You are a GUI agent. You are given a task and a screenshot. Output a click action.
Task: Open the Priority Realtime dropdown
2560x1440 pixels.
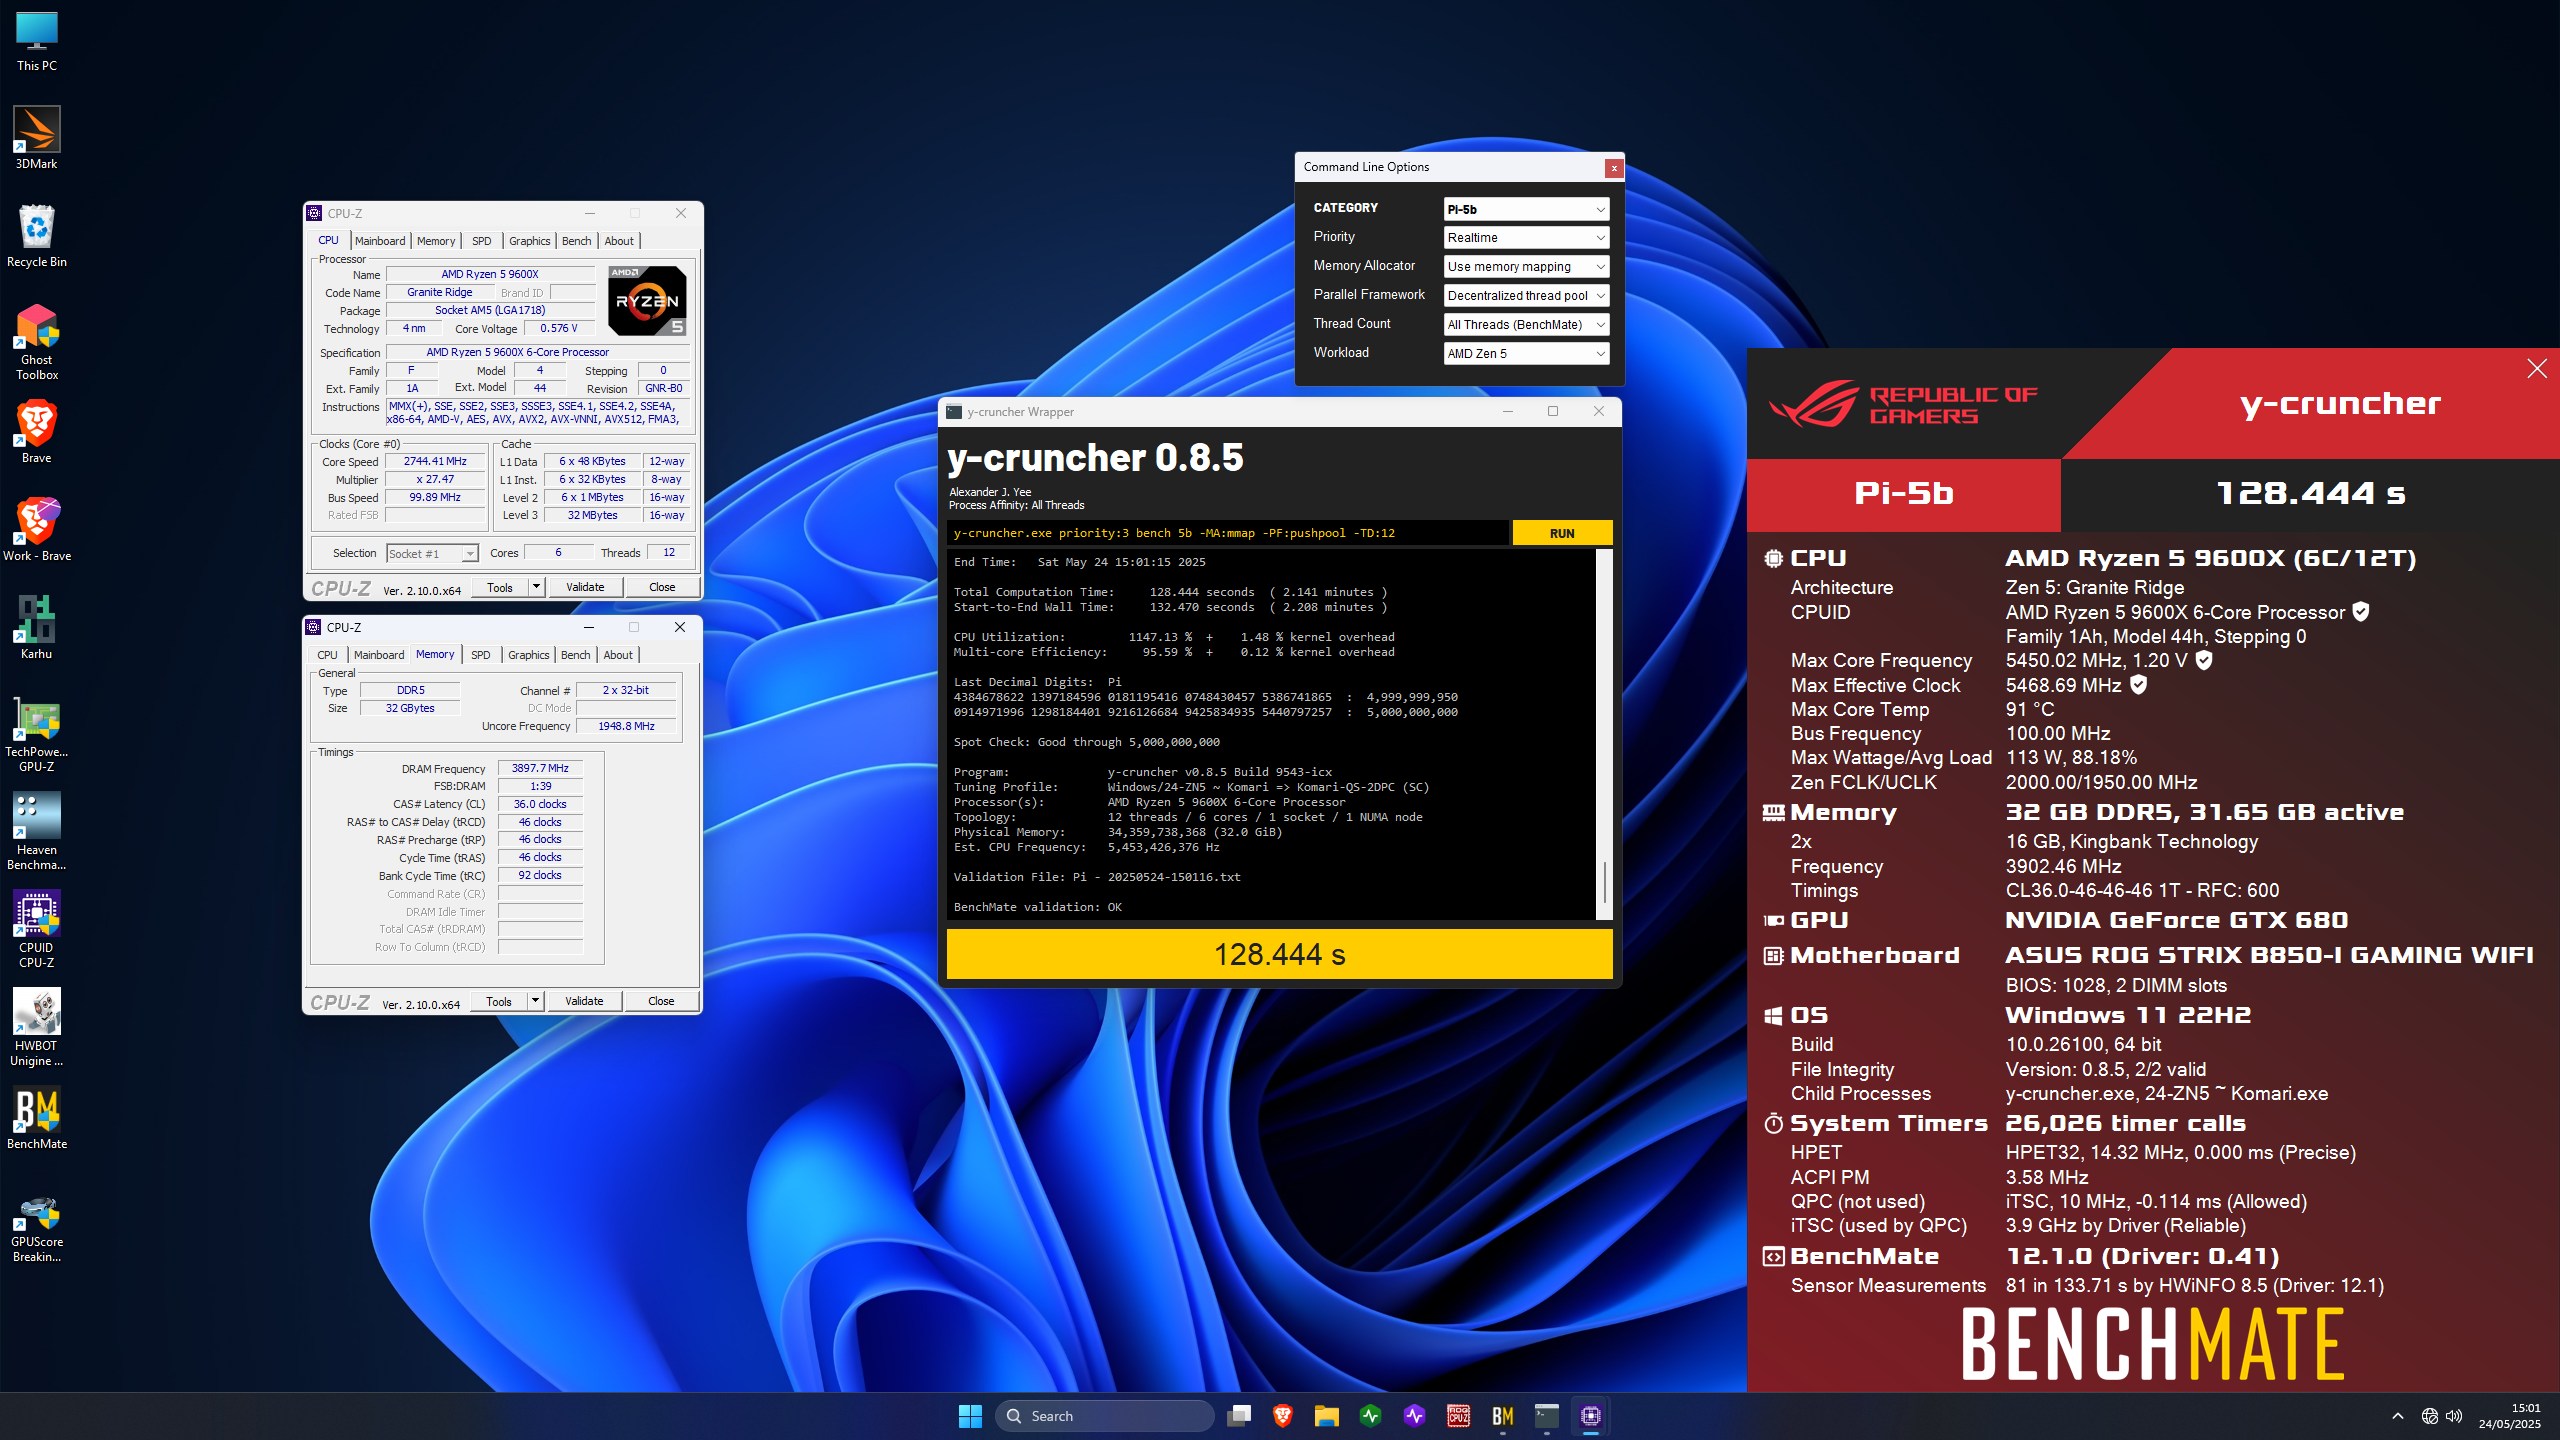tap(1527, 238)
